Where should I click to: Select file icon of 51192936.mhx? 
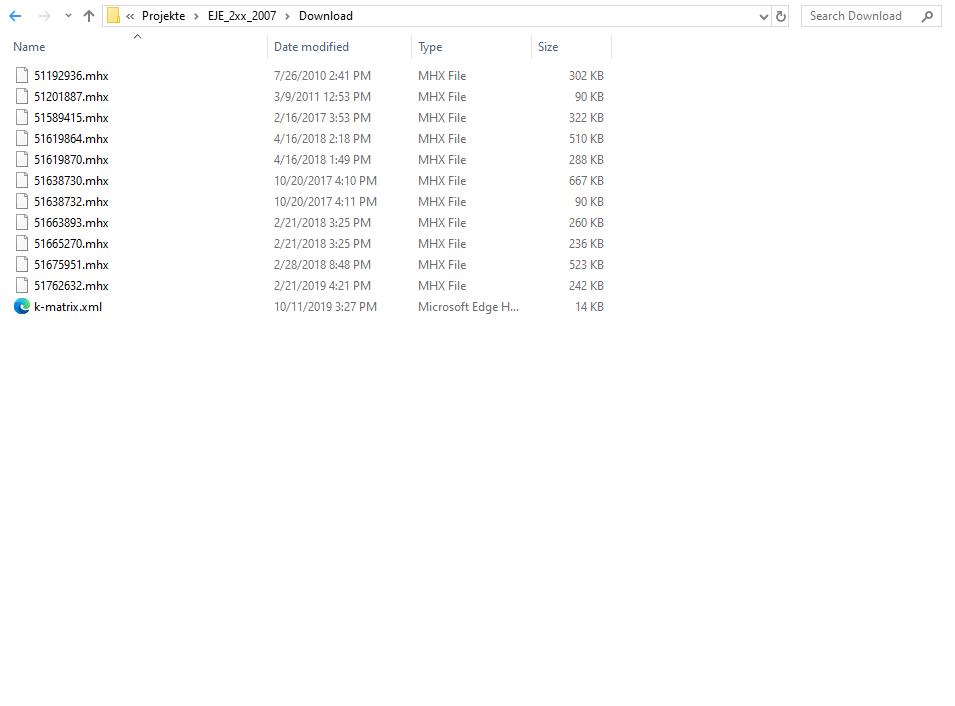(22, 76)
